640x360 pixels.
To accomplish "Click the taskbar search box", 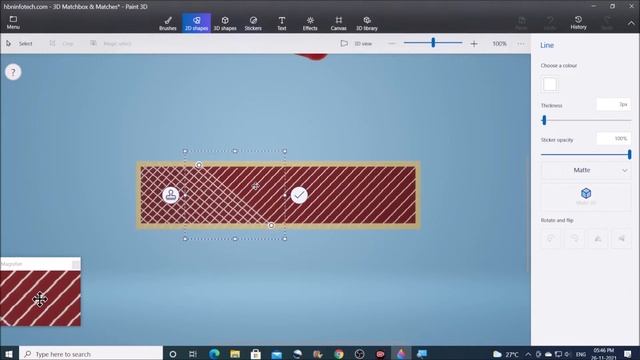I will pos(91,354).
